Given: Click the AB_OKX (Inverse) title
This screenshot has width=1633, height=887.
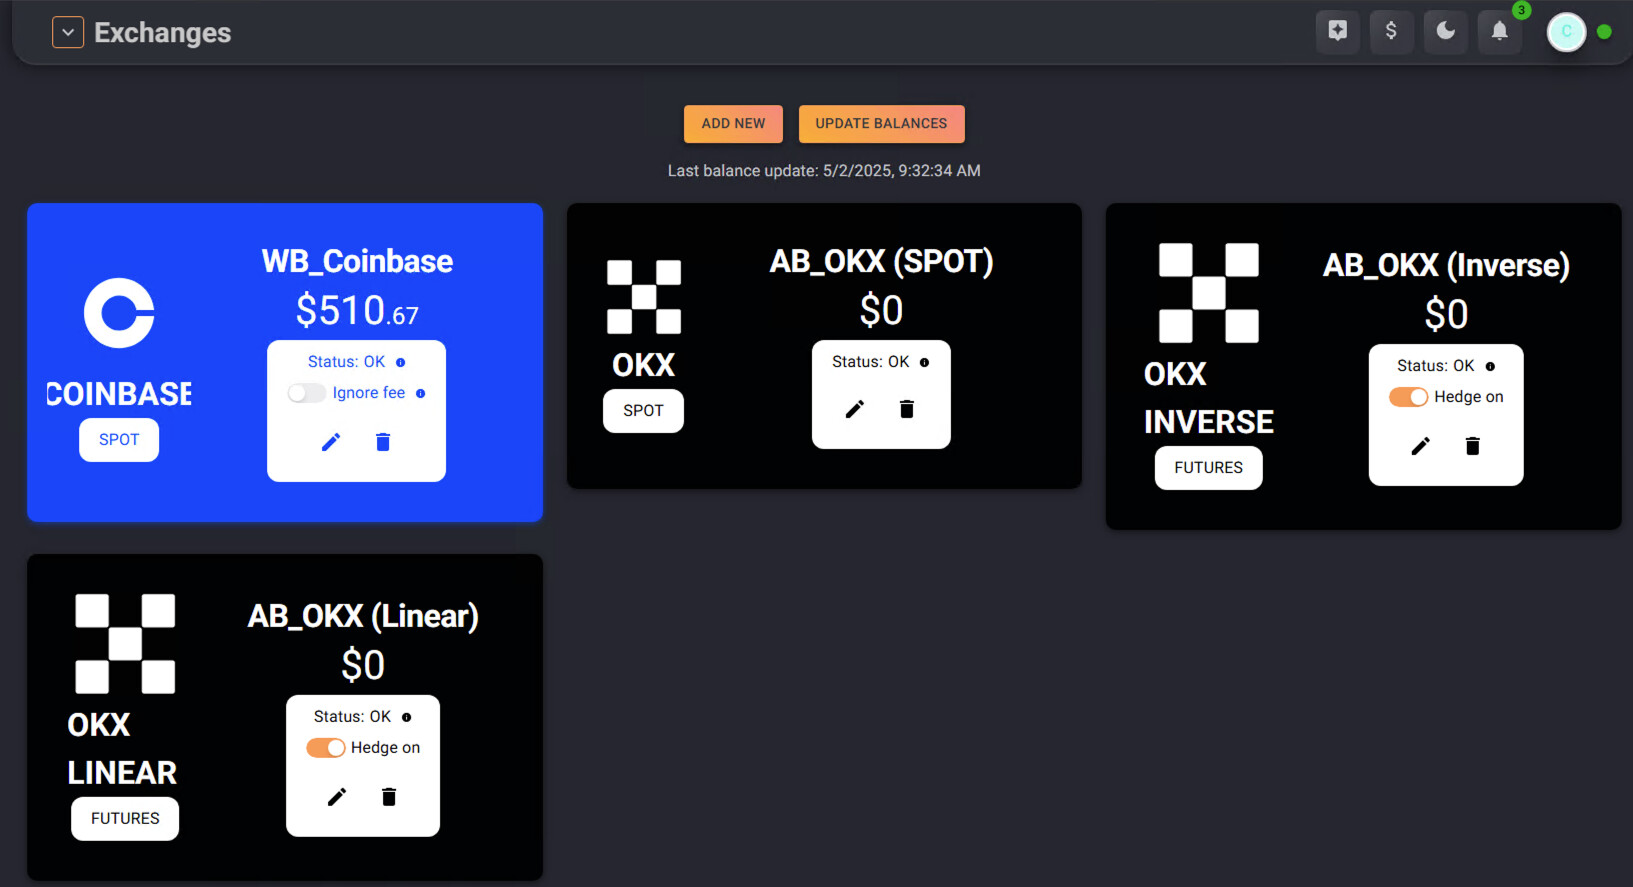Looking at the screenshot, I should tap(1446, 266).
